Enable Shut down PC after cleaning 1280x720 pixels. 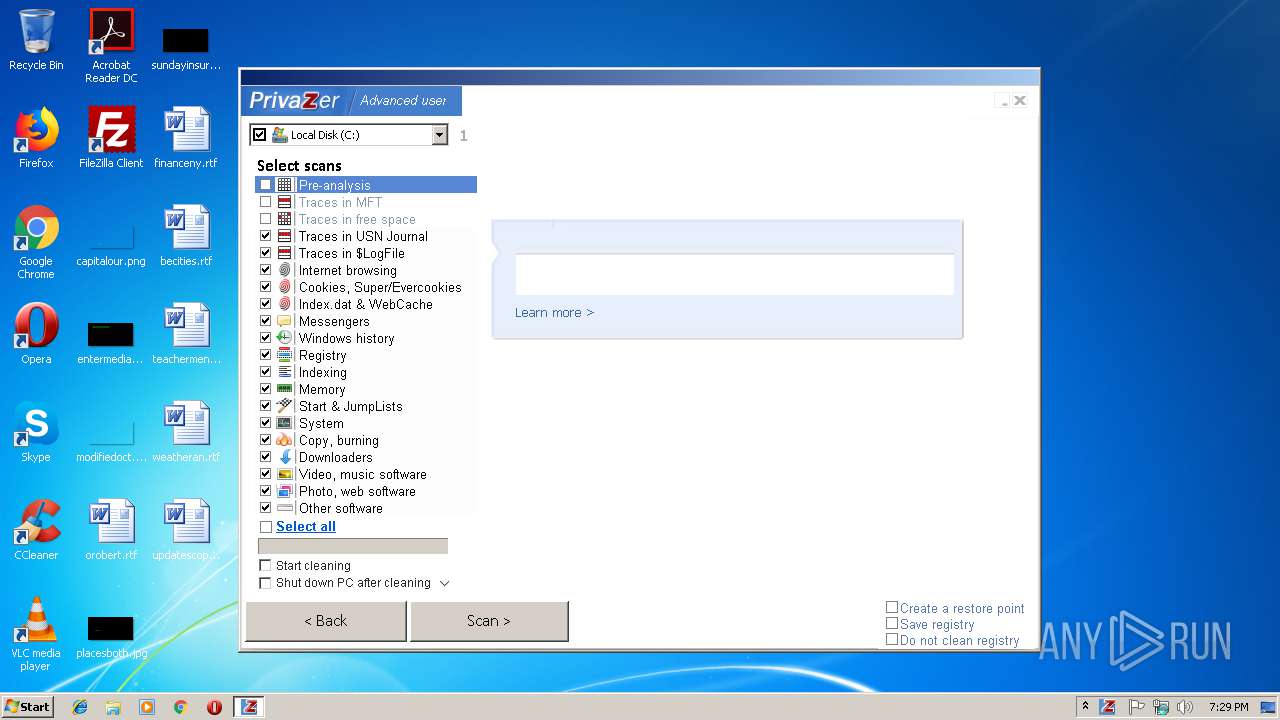(266, 583)
